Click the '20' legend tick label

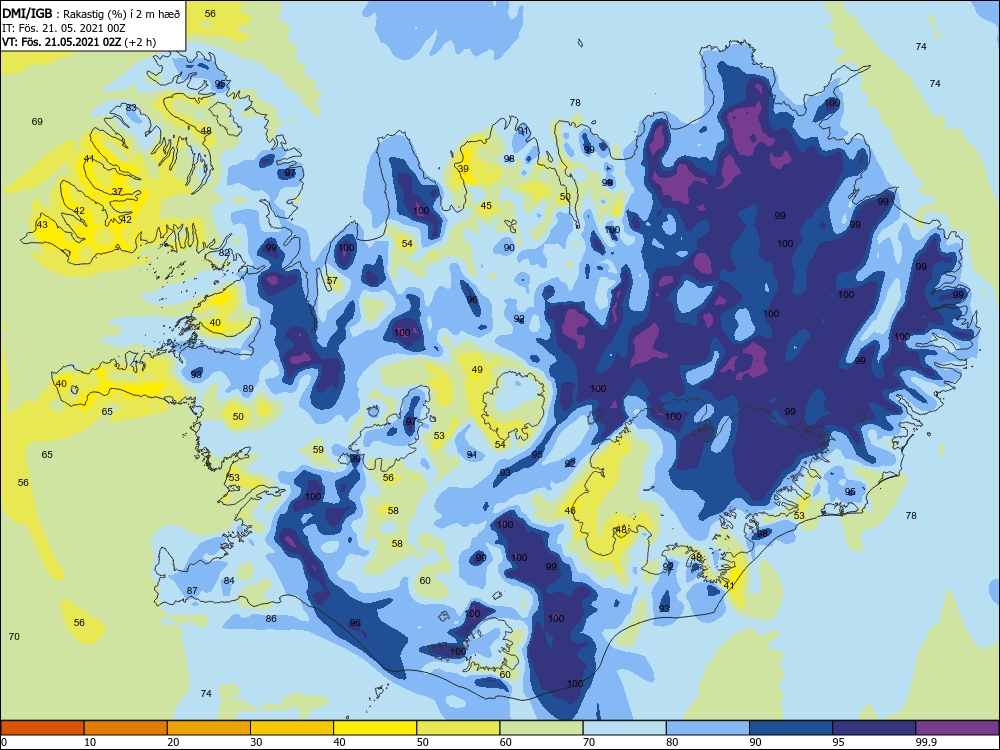coord(173,742)
